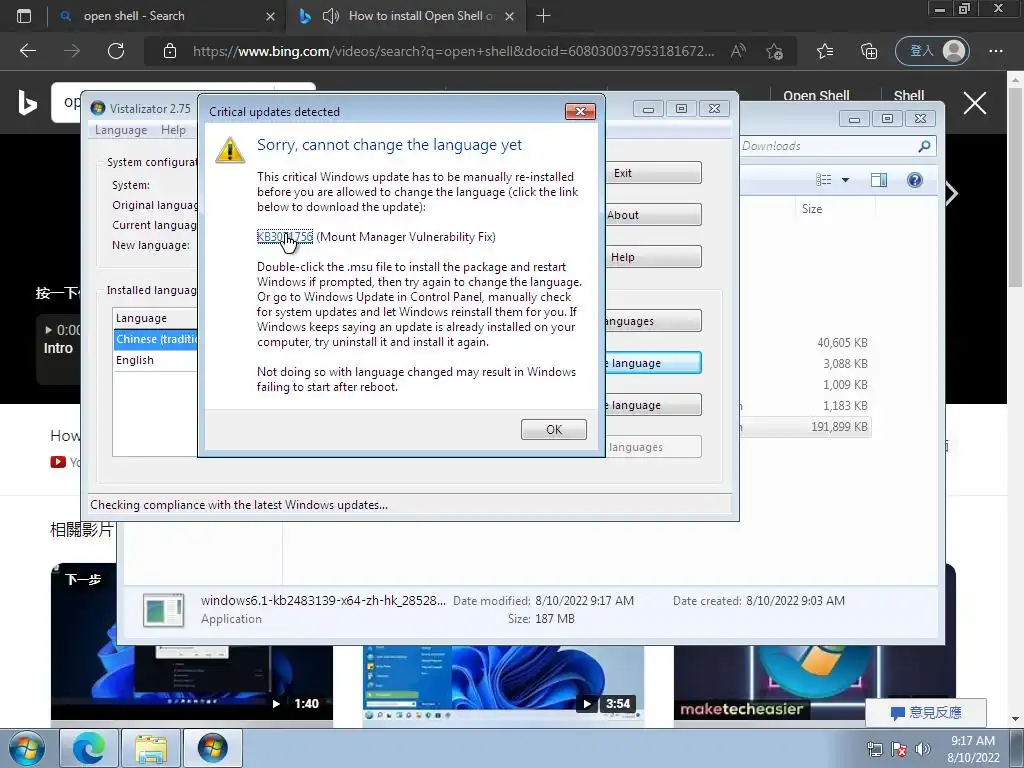Click the Edge forward arrow icon
Image resolution: width=1024 pixels, height=768 pixels.
[72, 51]
